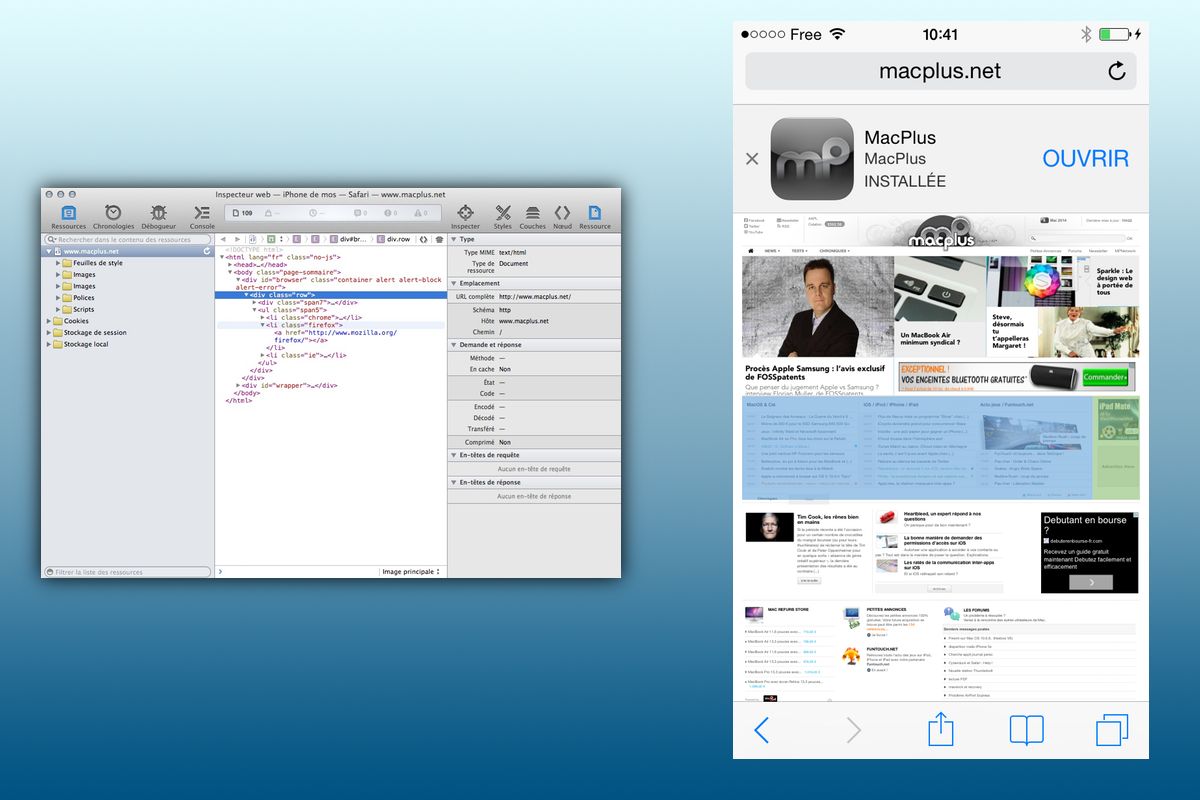Show the Nœud node icon
This screenshot has height=800, width=1200.
point(562,213)
